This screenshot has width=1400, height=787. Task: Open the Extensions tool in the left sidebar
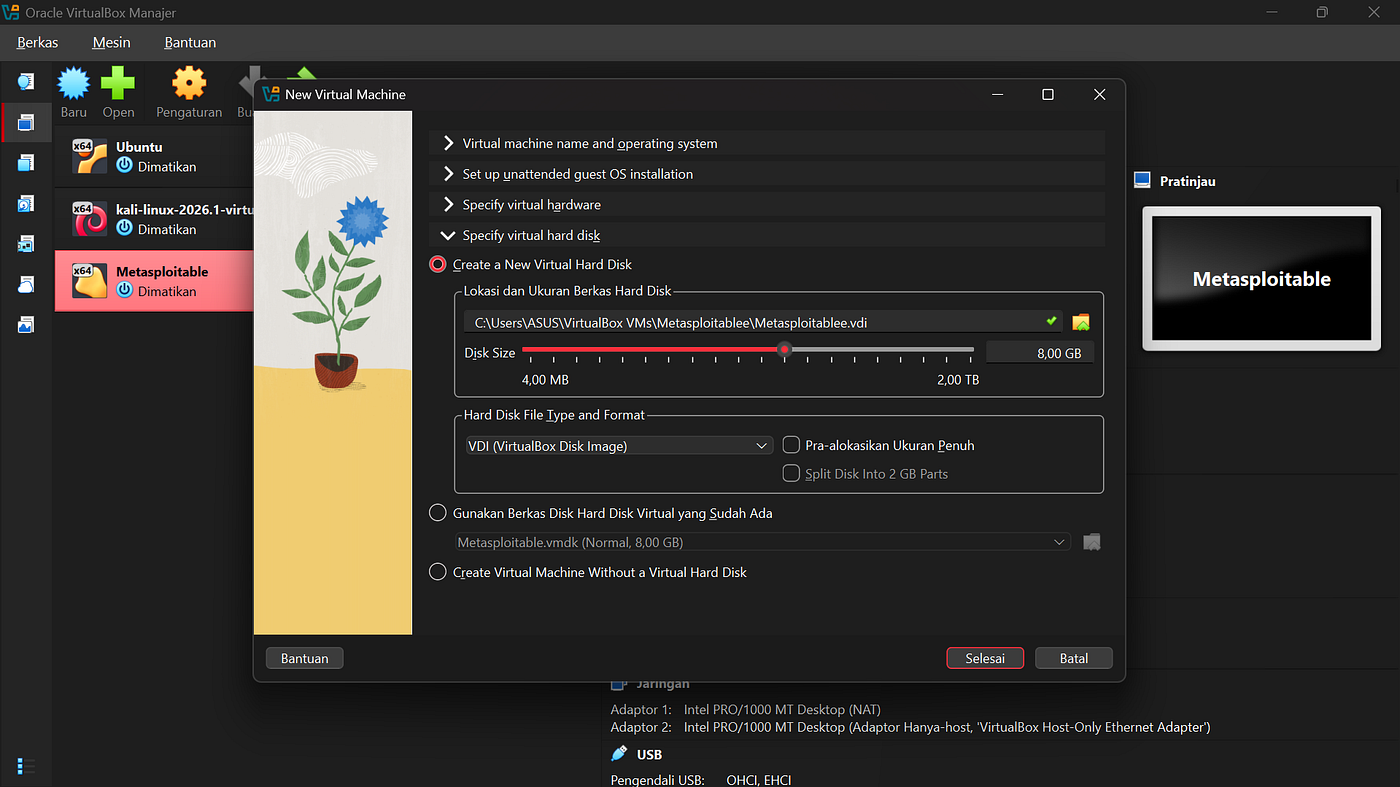tap(26, 163)
